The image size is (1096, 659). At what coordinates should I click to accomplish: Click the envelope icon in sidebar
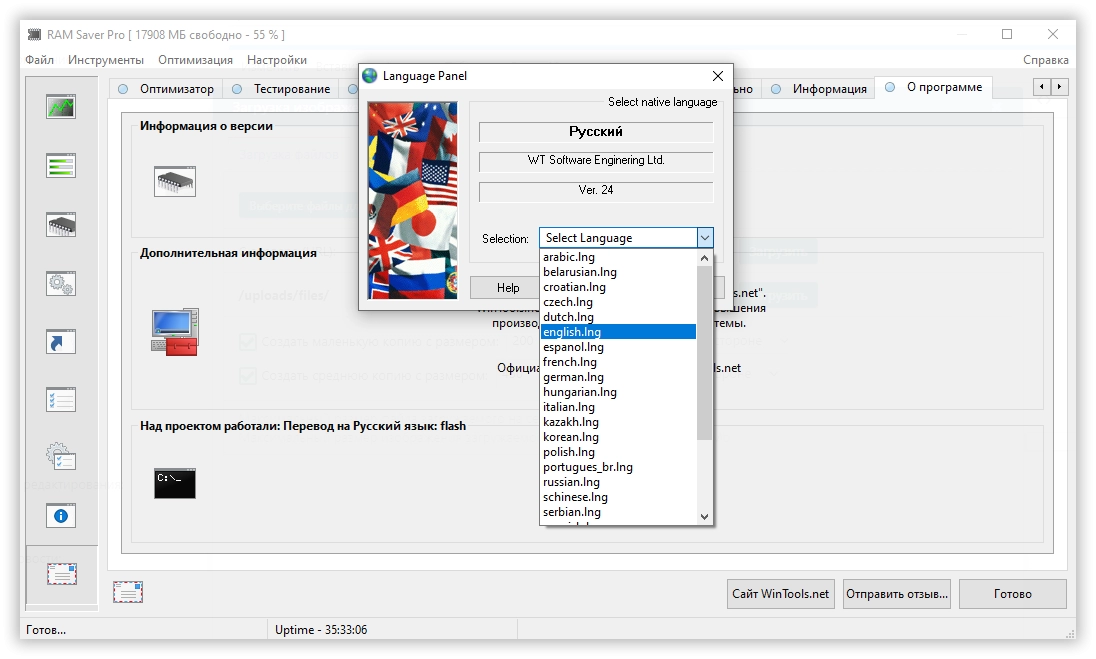[x=62, y=574]
